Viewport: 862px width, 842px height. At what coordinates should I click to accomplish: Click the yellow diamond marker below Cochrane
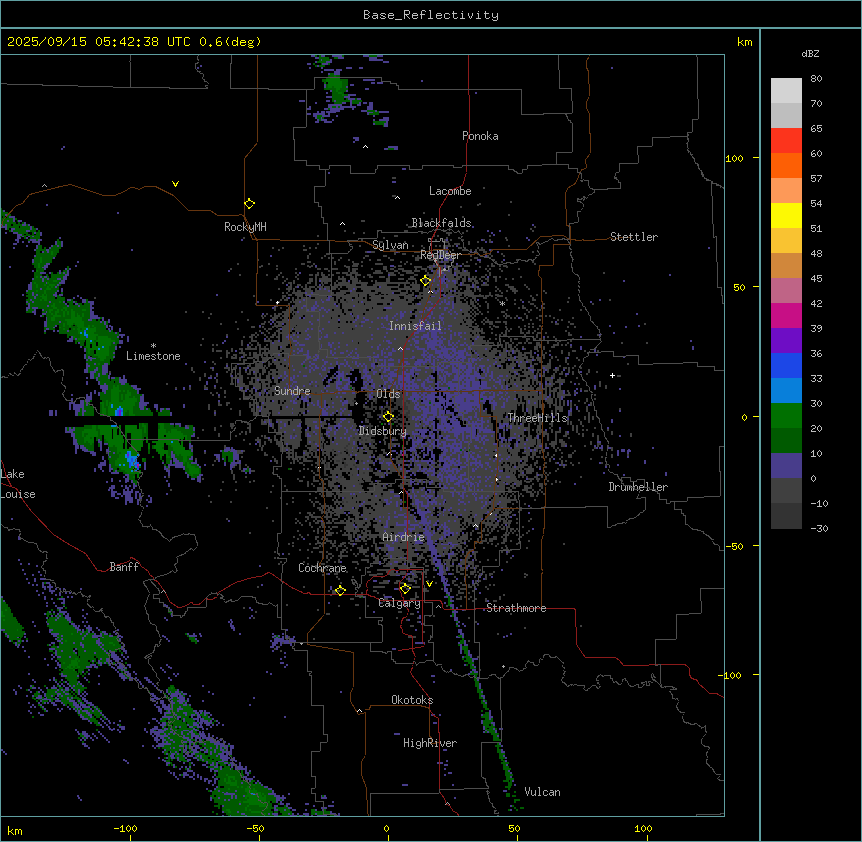click(x=340, y=590)
